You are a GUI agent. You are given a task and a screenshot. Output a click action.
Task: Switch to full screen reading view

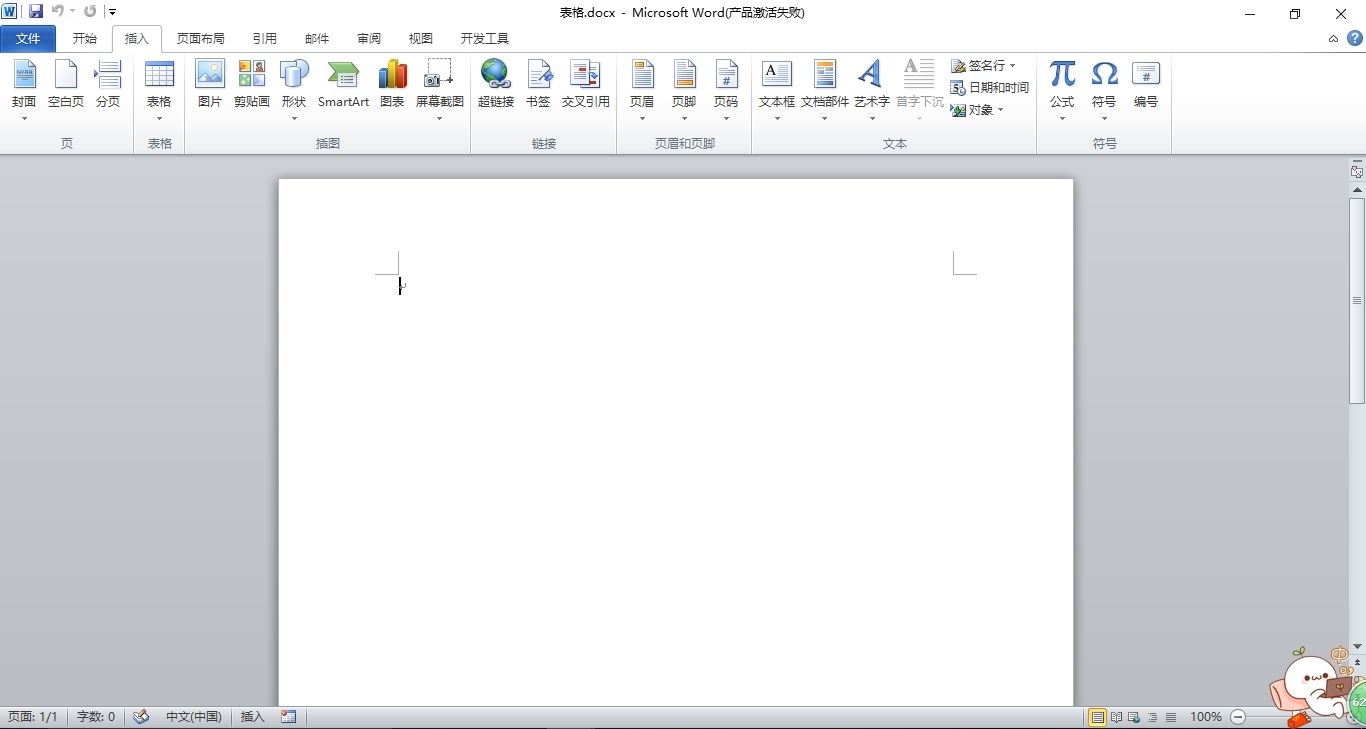click(1117, 717)
